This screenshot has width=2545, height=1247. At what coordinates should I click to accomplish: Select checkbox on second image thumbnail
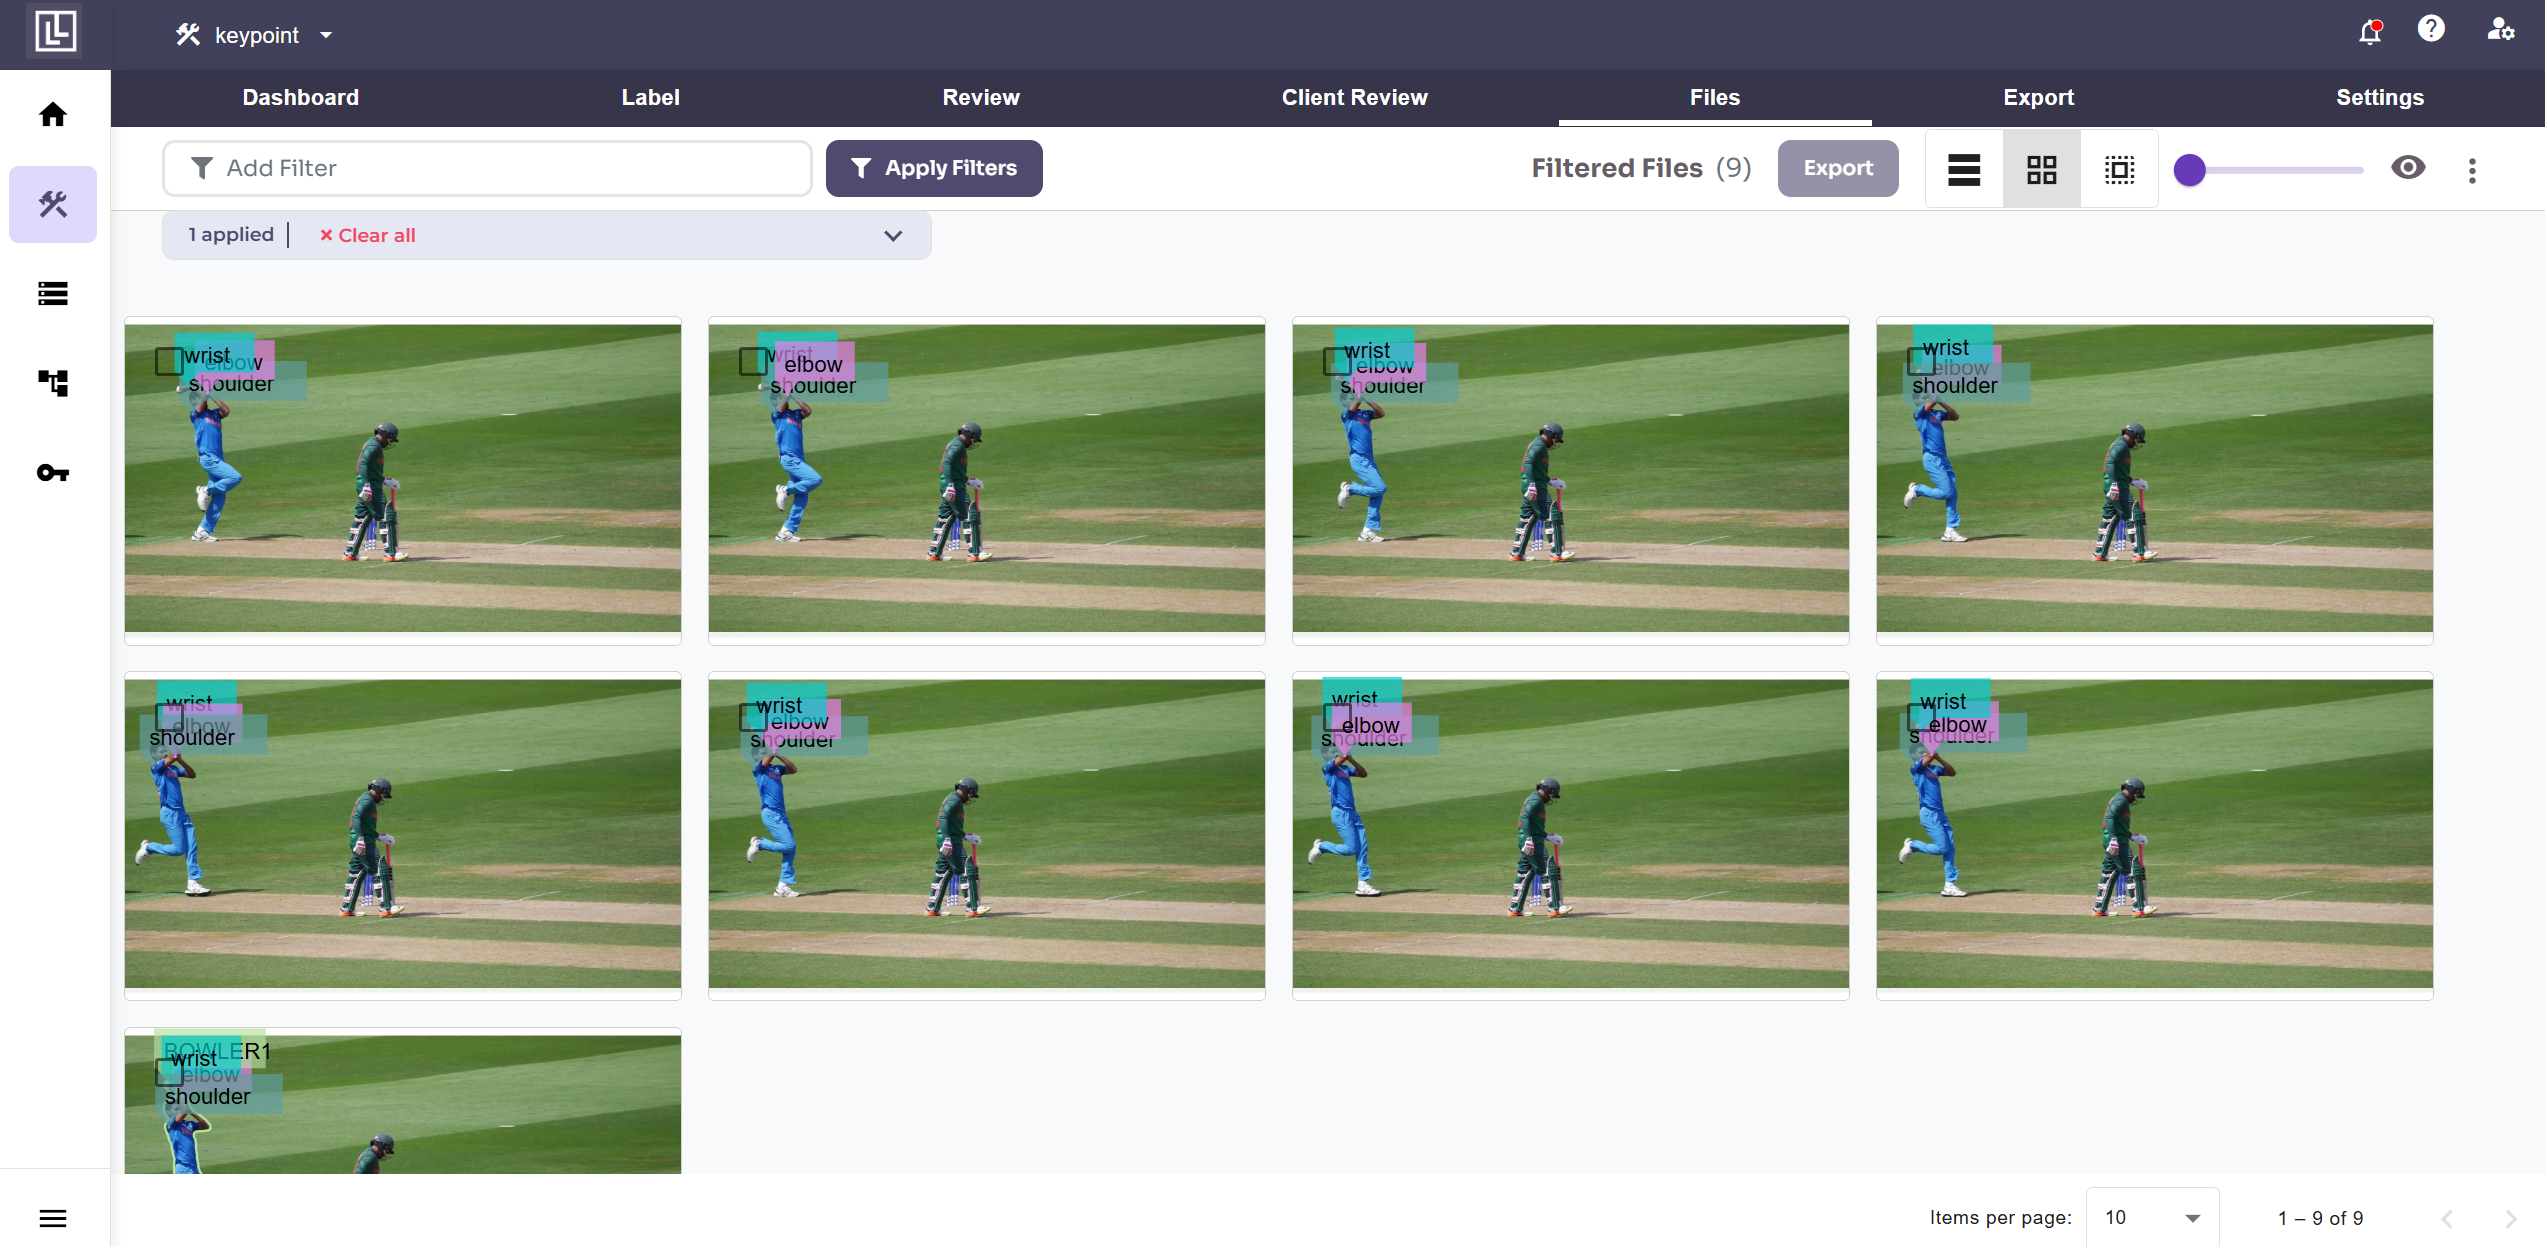click(x=752, y=361)
